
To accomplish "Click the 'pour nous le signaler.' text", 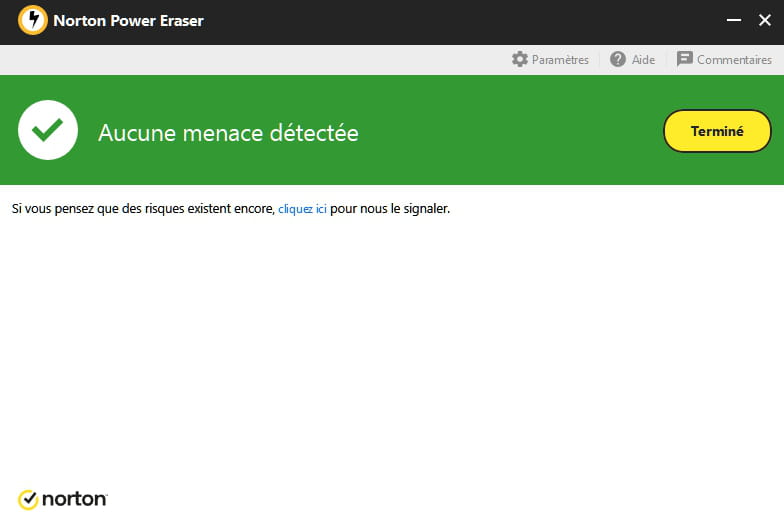I will pos(390,208).
